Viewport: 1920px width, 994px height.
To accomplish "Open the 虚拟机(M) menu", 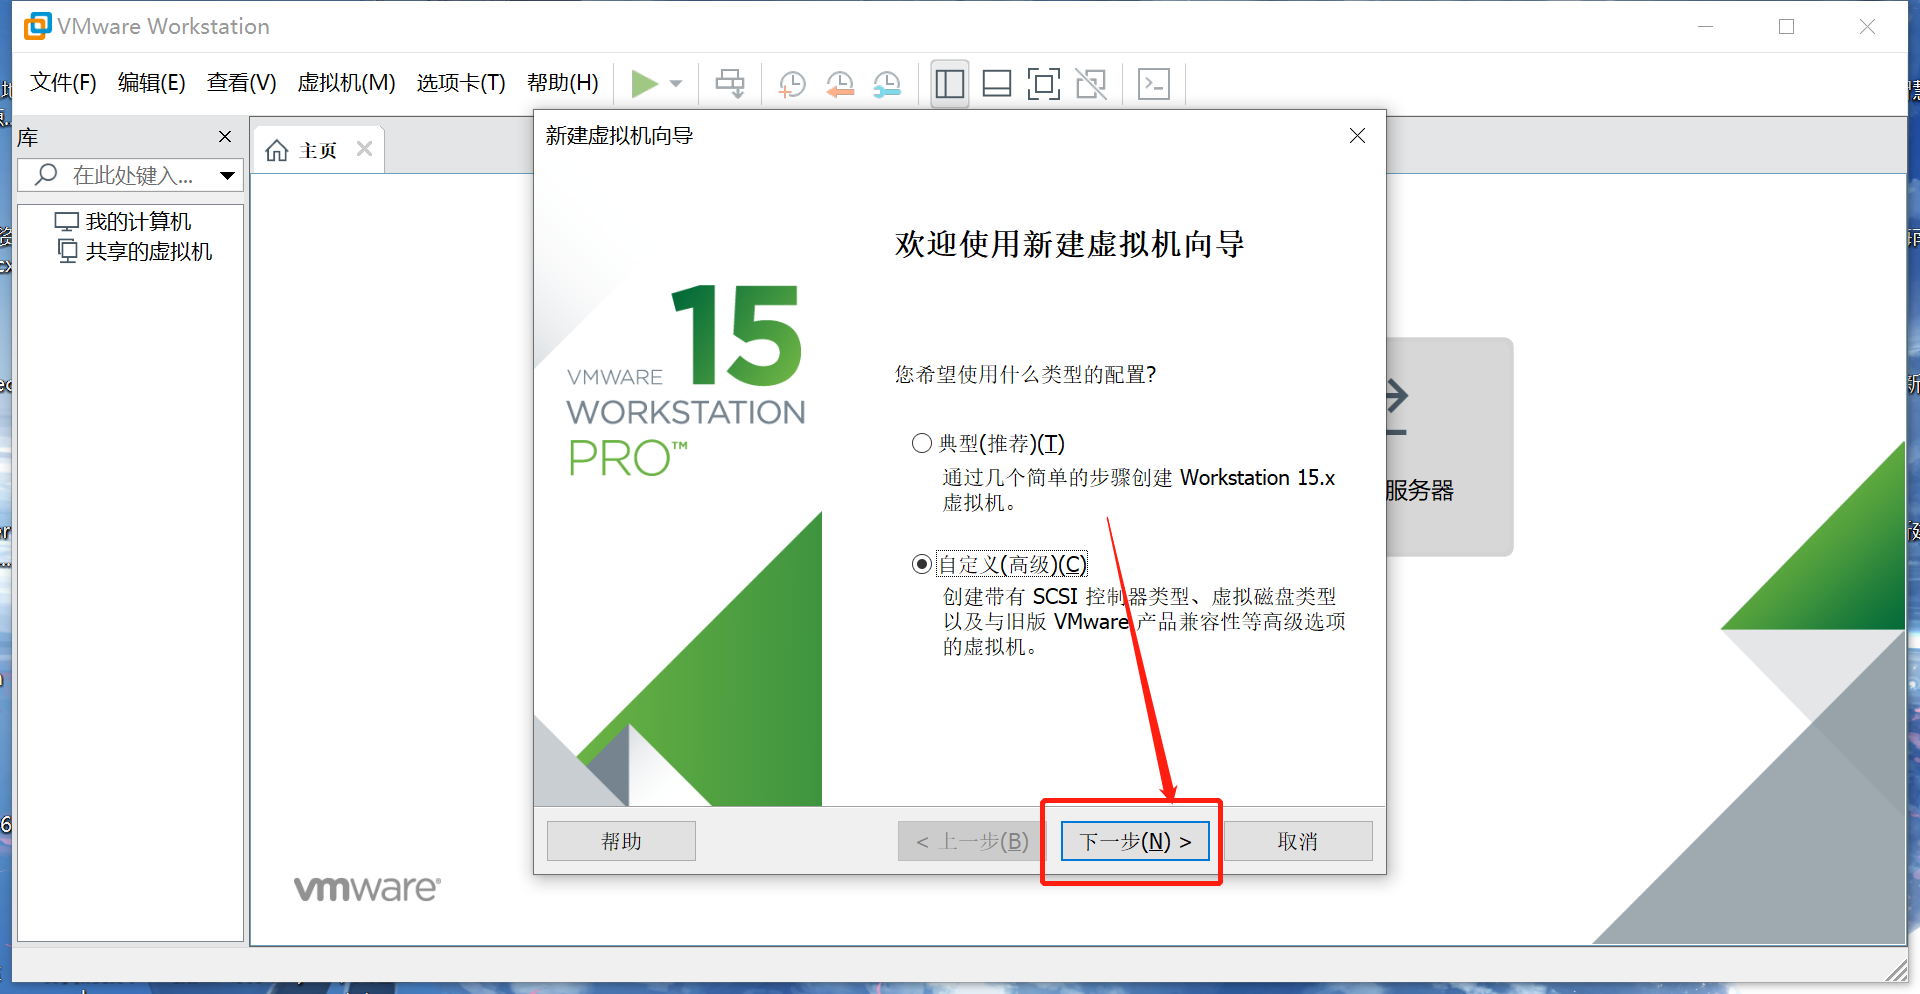I will pos(346,83).
